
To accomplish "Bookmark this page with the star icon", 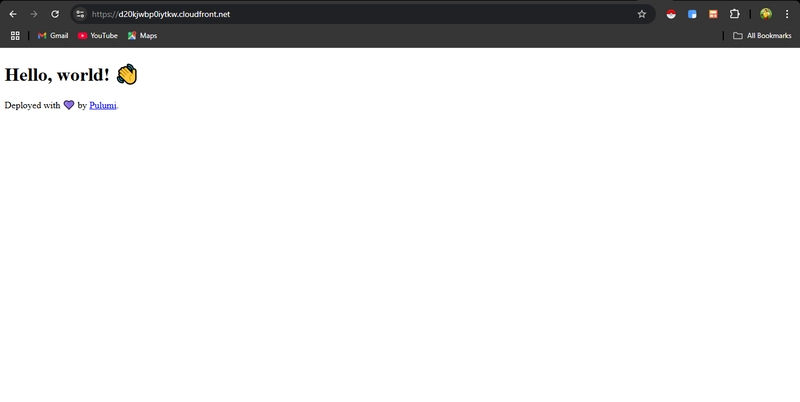I will 642,14.
